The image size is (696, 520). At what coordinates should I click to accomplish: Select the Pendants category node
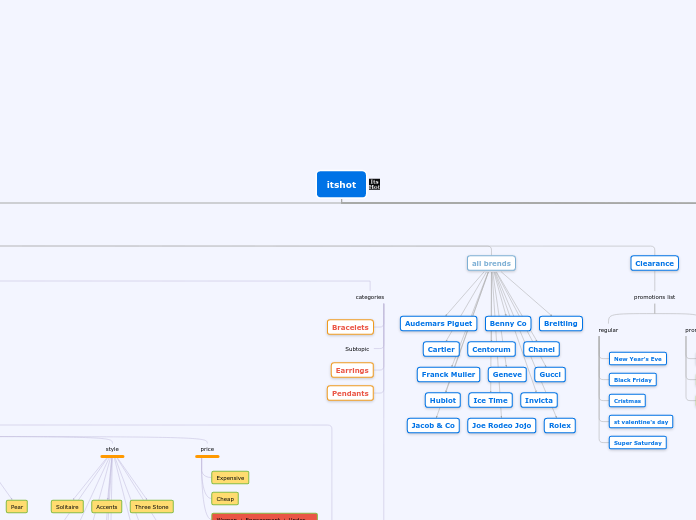[x=350, y=393]
